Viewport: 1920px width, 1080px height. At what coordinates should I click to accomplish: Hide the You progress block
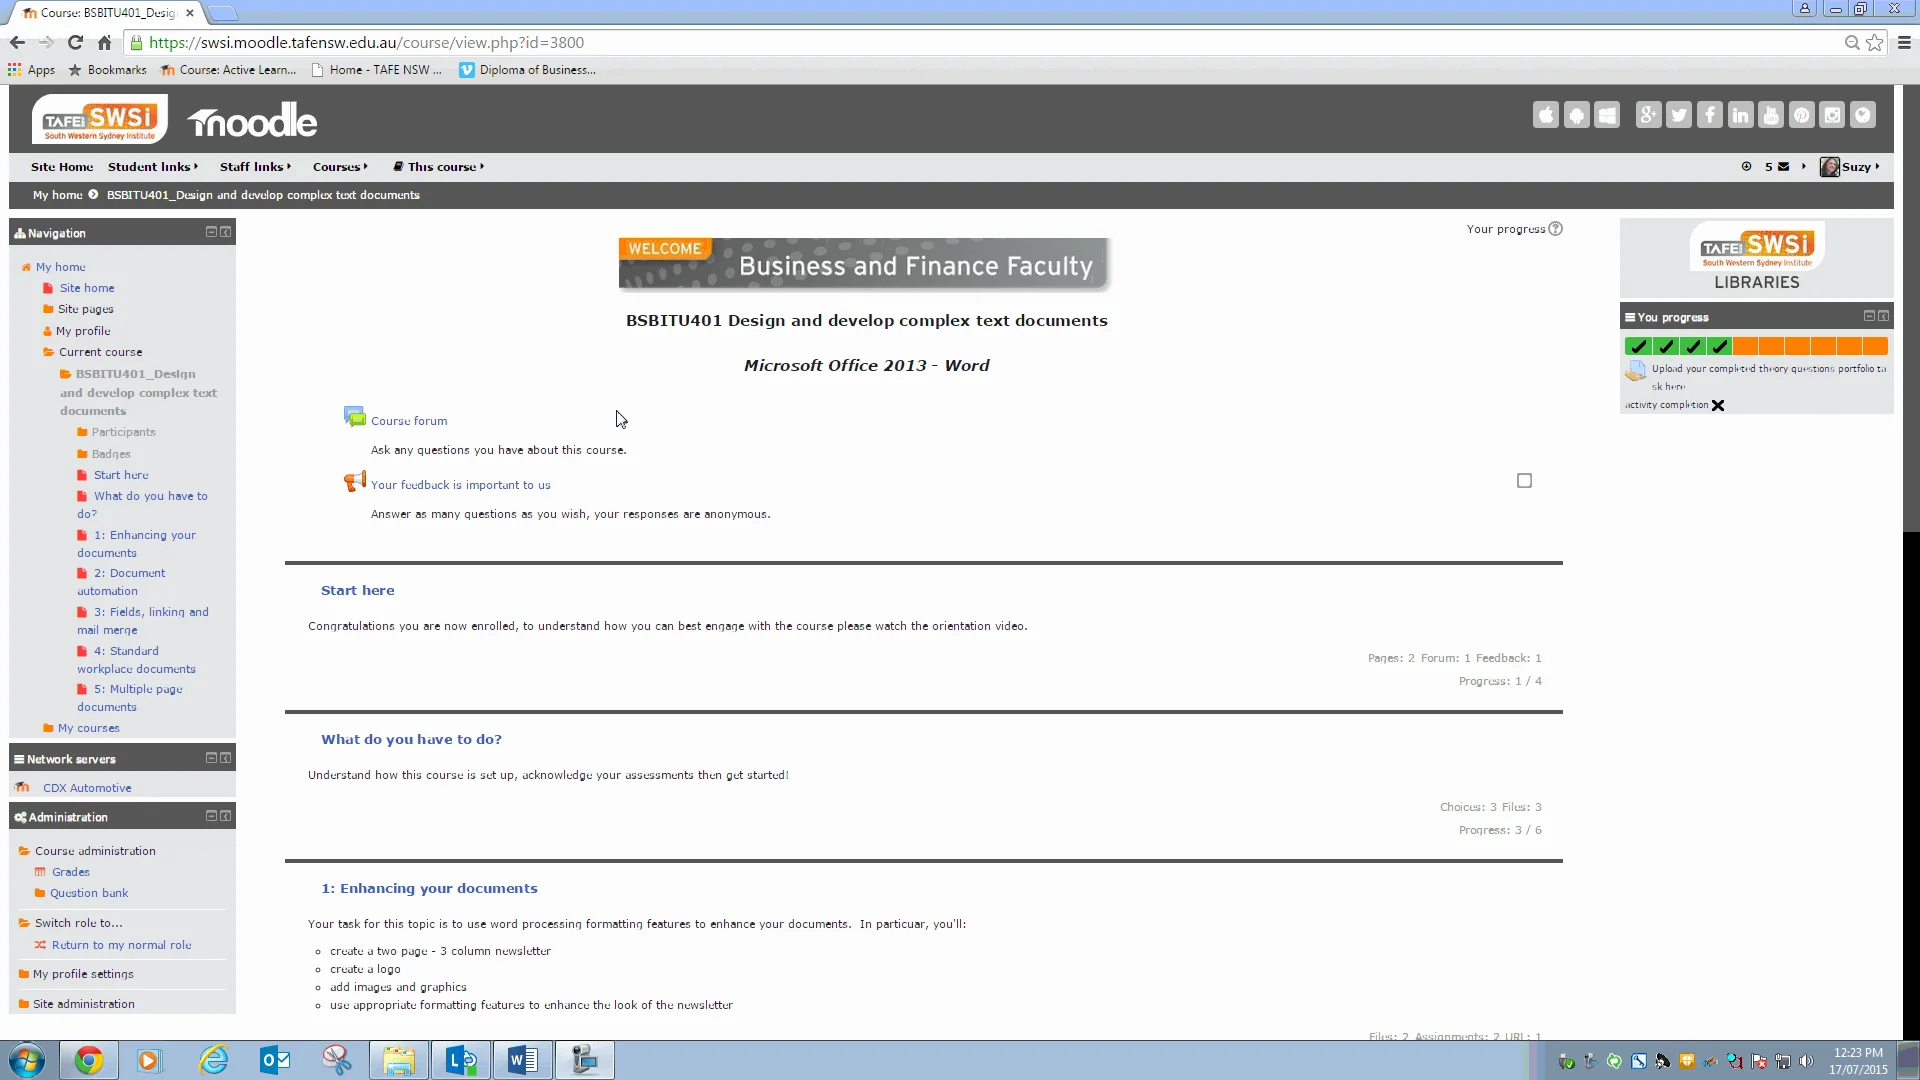(x=1869, y=316)
